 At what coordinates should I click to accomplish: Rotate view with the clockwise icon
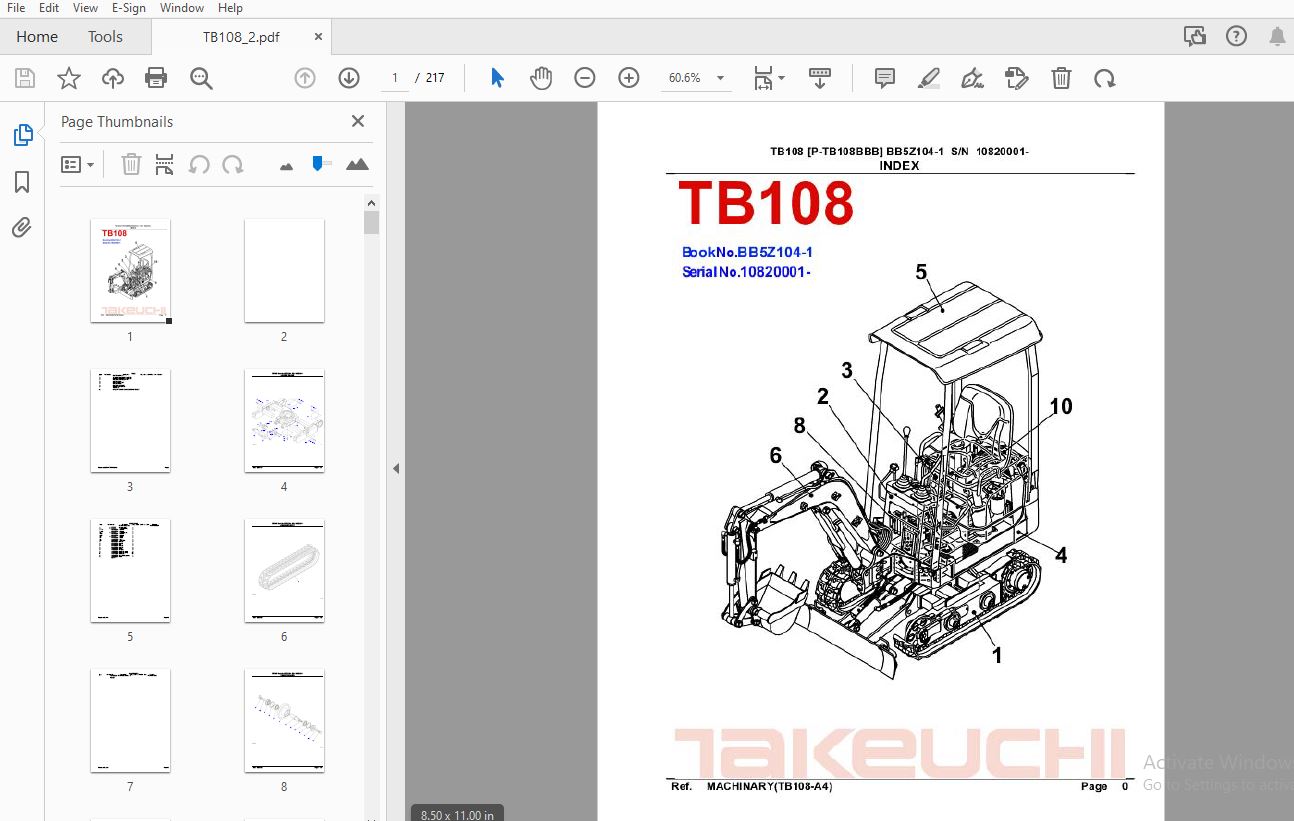[x=1105, y=78]
